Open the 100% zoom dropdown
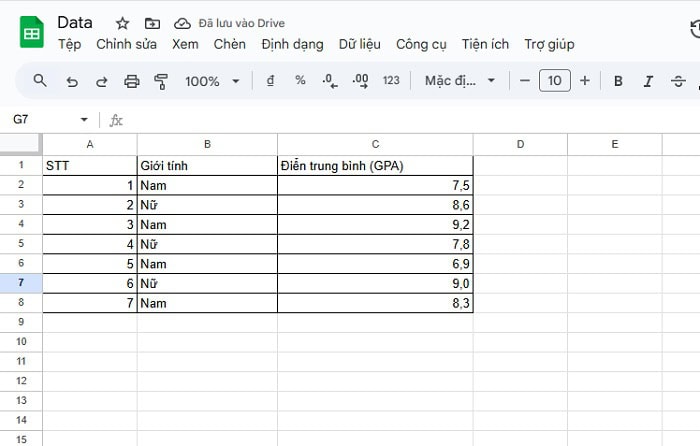Screen dimensions: 700x446 pos(212,81)
